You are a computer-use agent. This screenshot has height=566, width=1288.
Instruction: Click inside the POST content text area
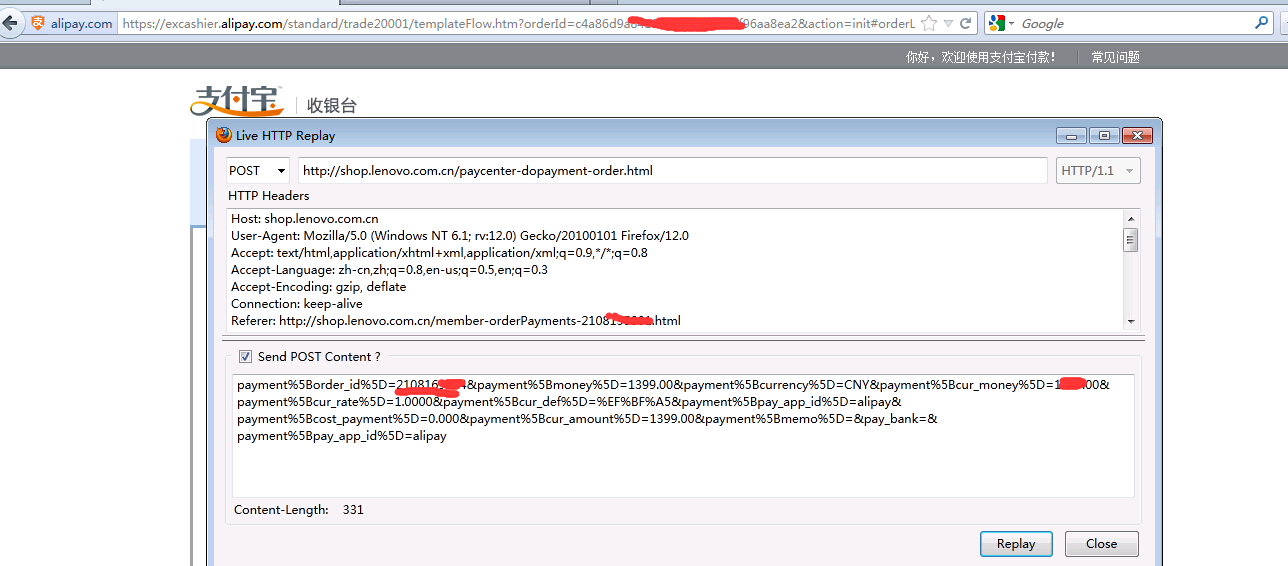click(x=683, y=435)
